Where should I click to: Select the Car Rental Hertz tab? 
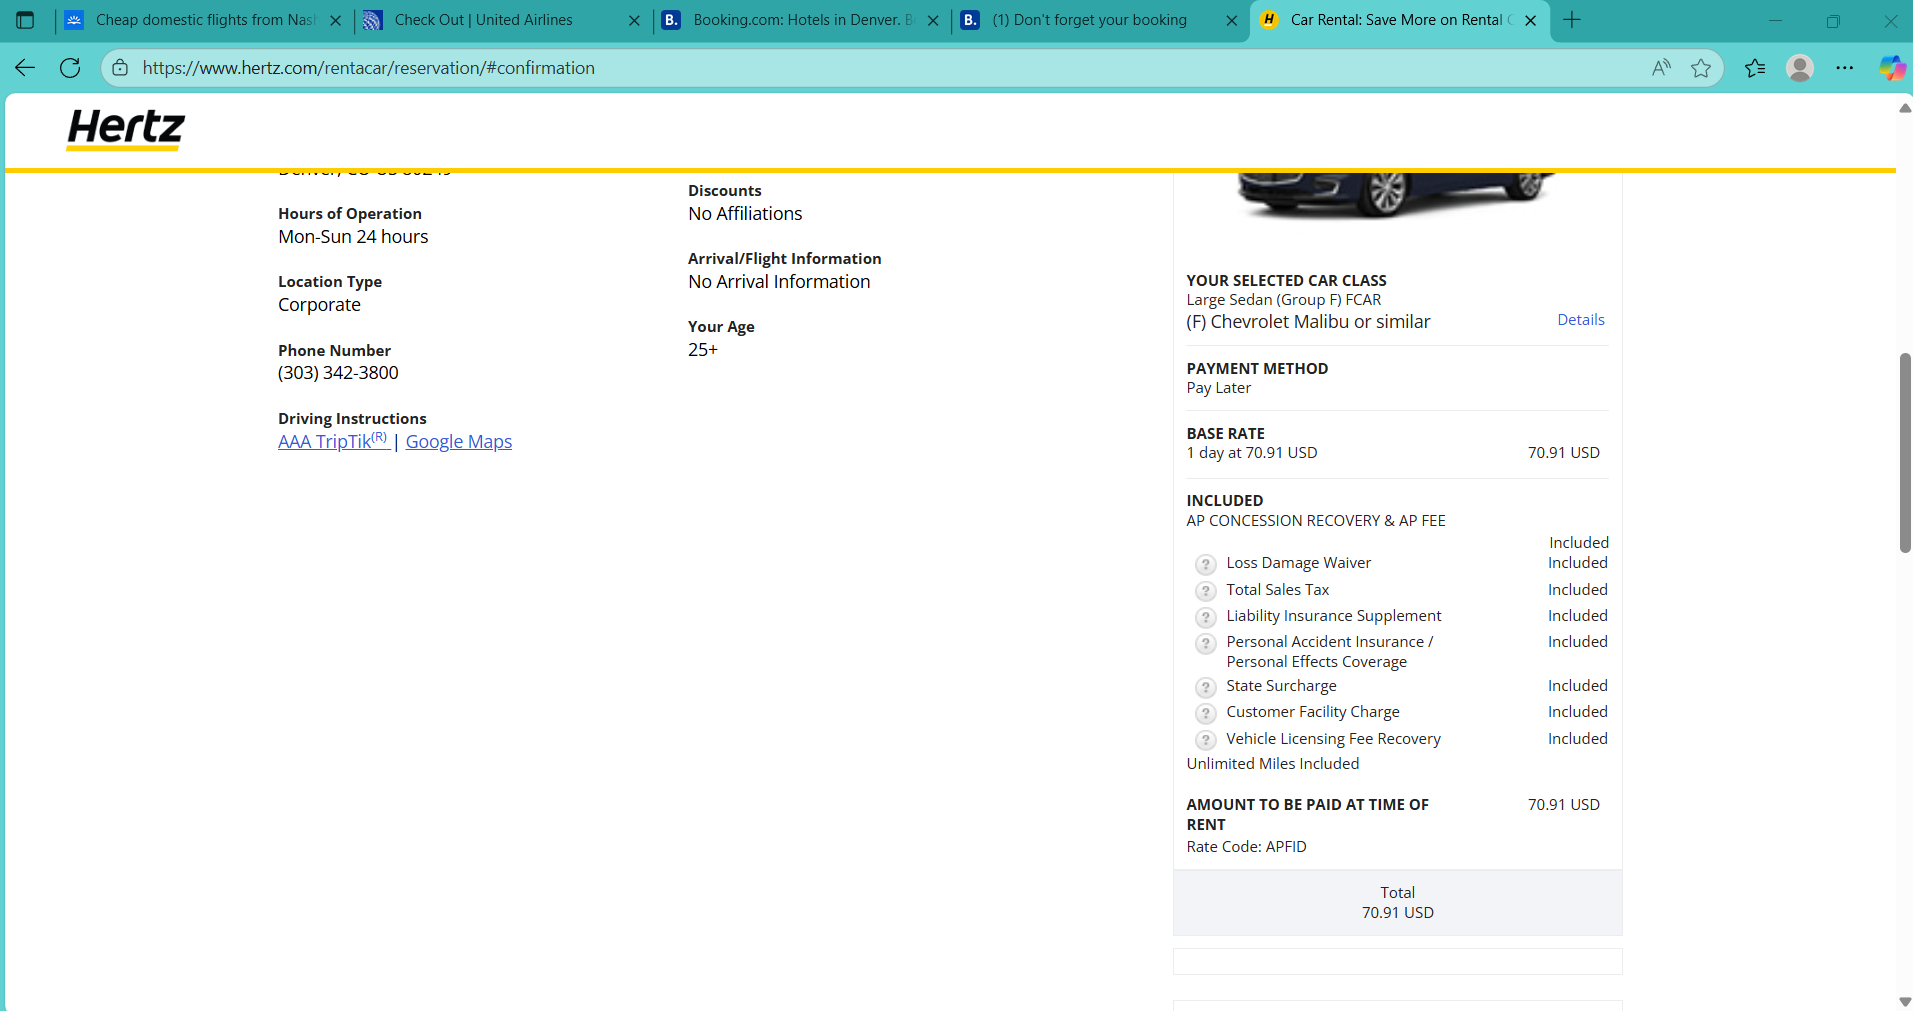tap(1401, 20)
